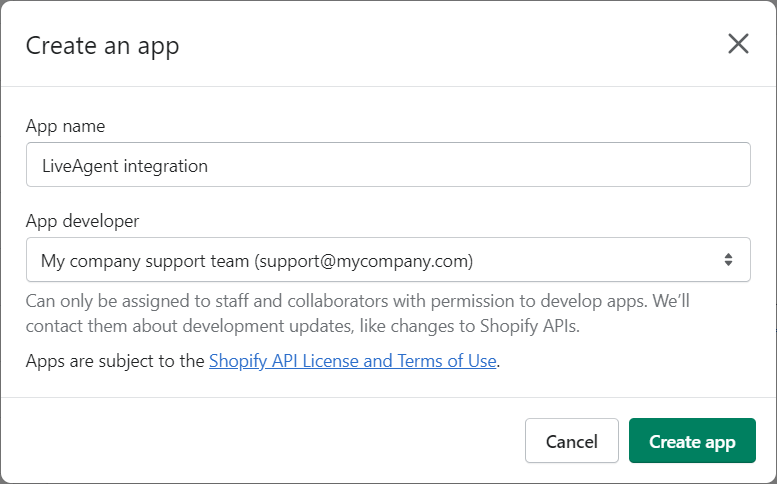The height and width of the screenshot is (484, 777).
Task: Click the 'App name' field label
Action: coord(65,126)
